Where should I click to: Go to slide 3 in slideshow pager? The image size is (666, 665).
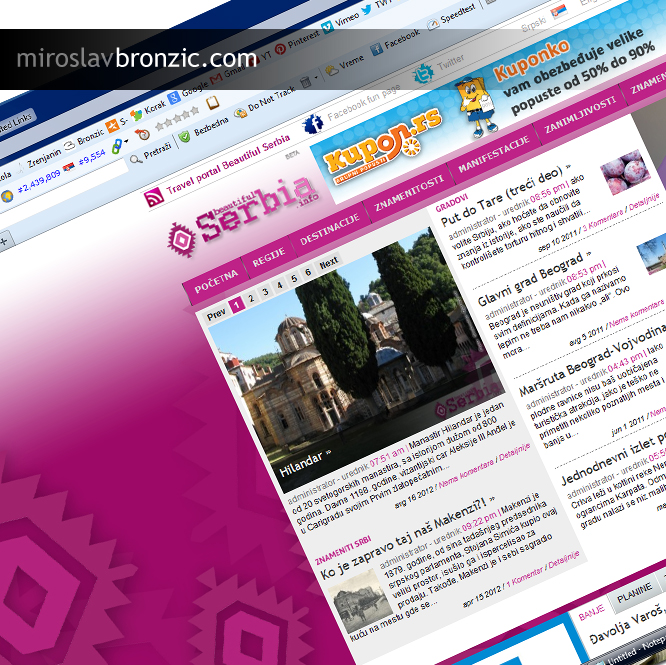tap(265, 290)
